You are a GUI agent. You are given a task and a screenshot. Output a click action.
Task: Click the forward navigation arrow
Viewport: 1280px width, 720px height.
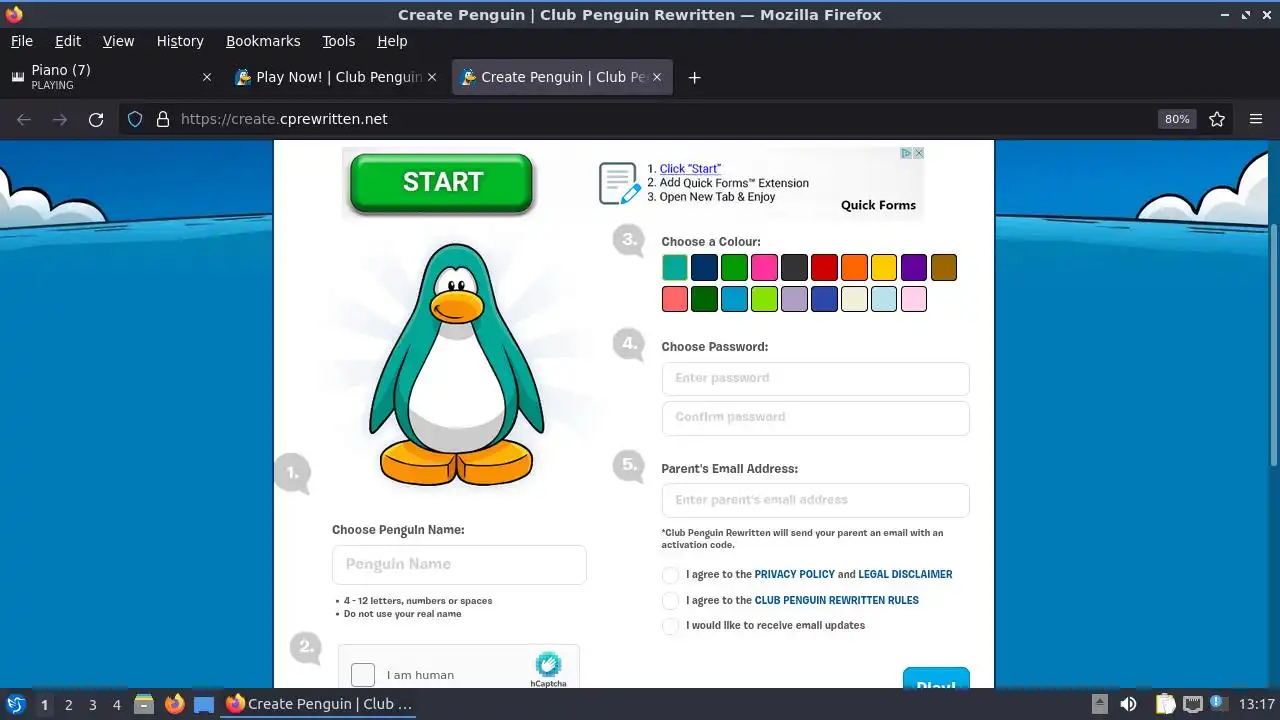coord(60,119)
